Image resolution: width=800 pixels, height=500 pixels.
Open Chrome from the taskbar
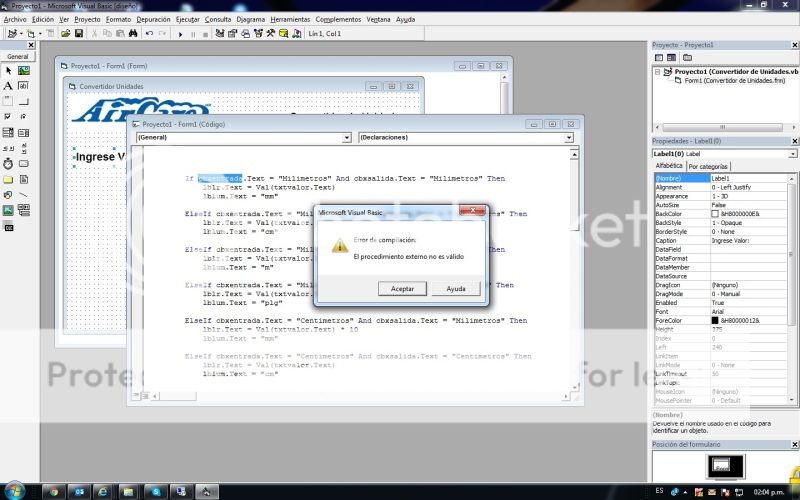(54, 492)
